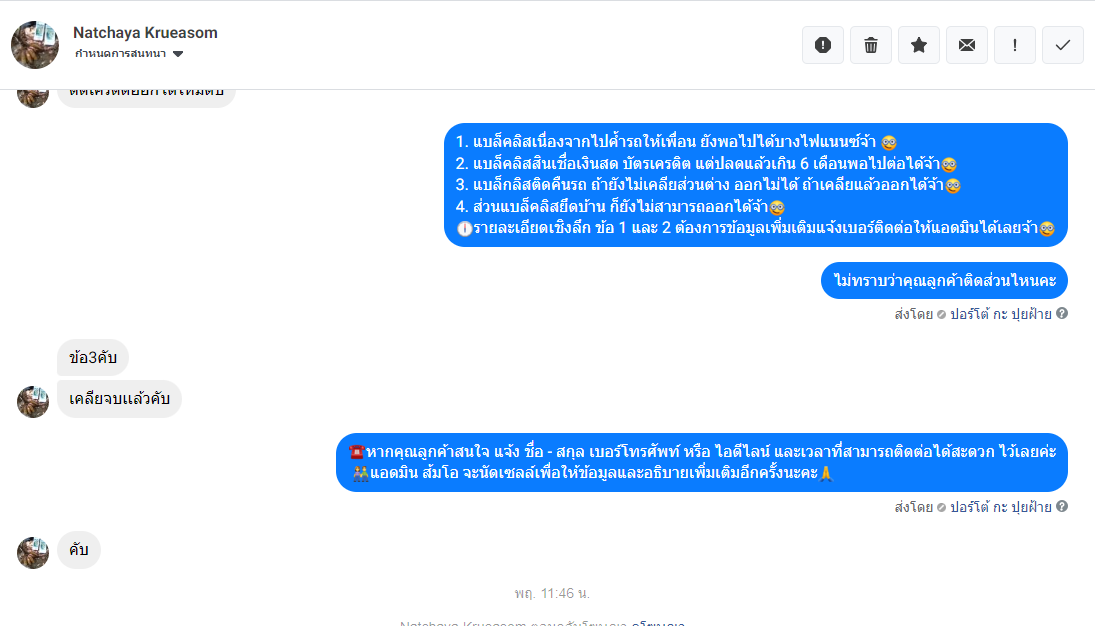The image size is (1095, 626).
Task: Click the blue admin contact request message
Action: (702, 463)
